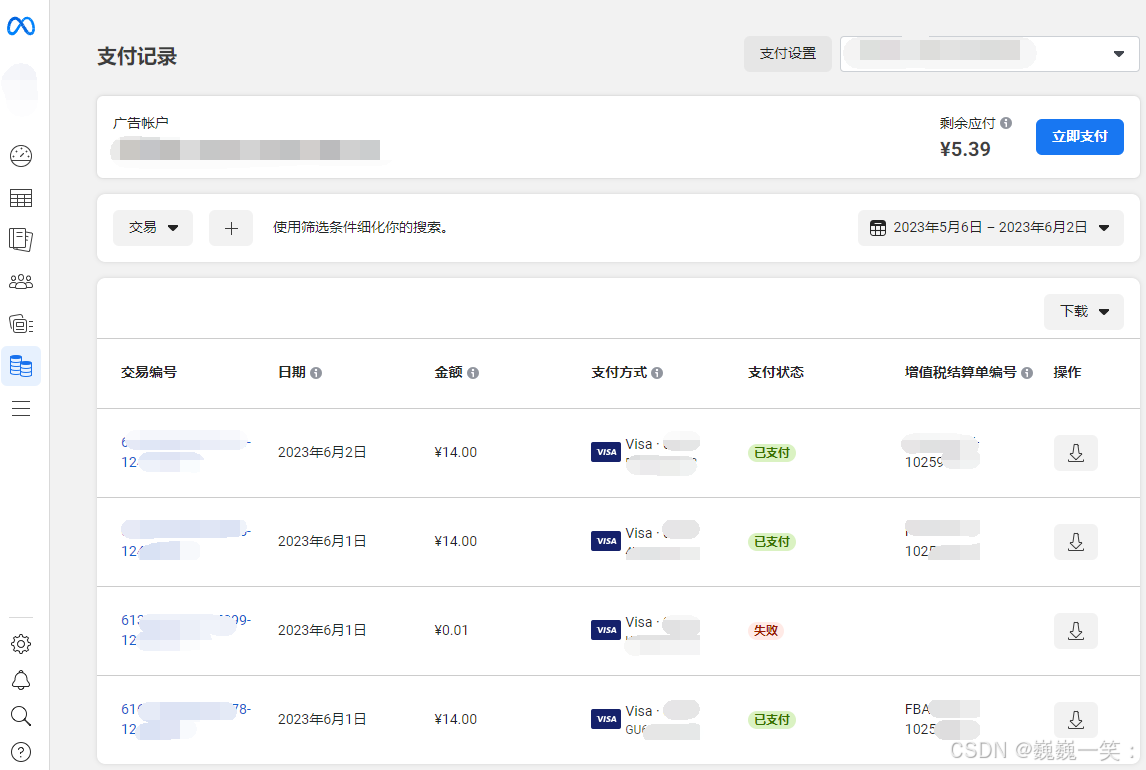This screenshot has width=1146, height=770.
Task: Click the info icon beside 增值税结算单编号
Action: [1027, 373]
